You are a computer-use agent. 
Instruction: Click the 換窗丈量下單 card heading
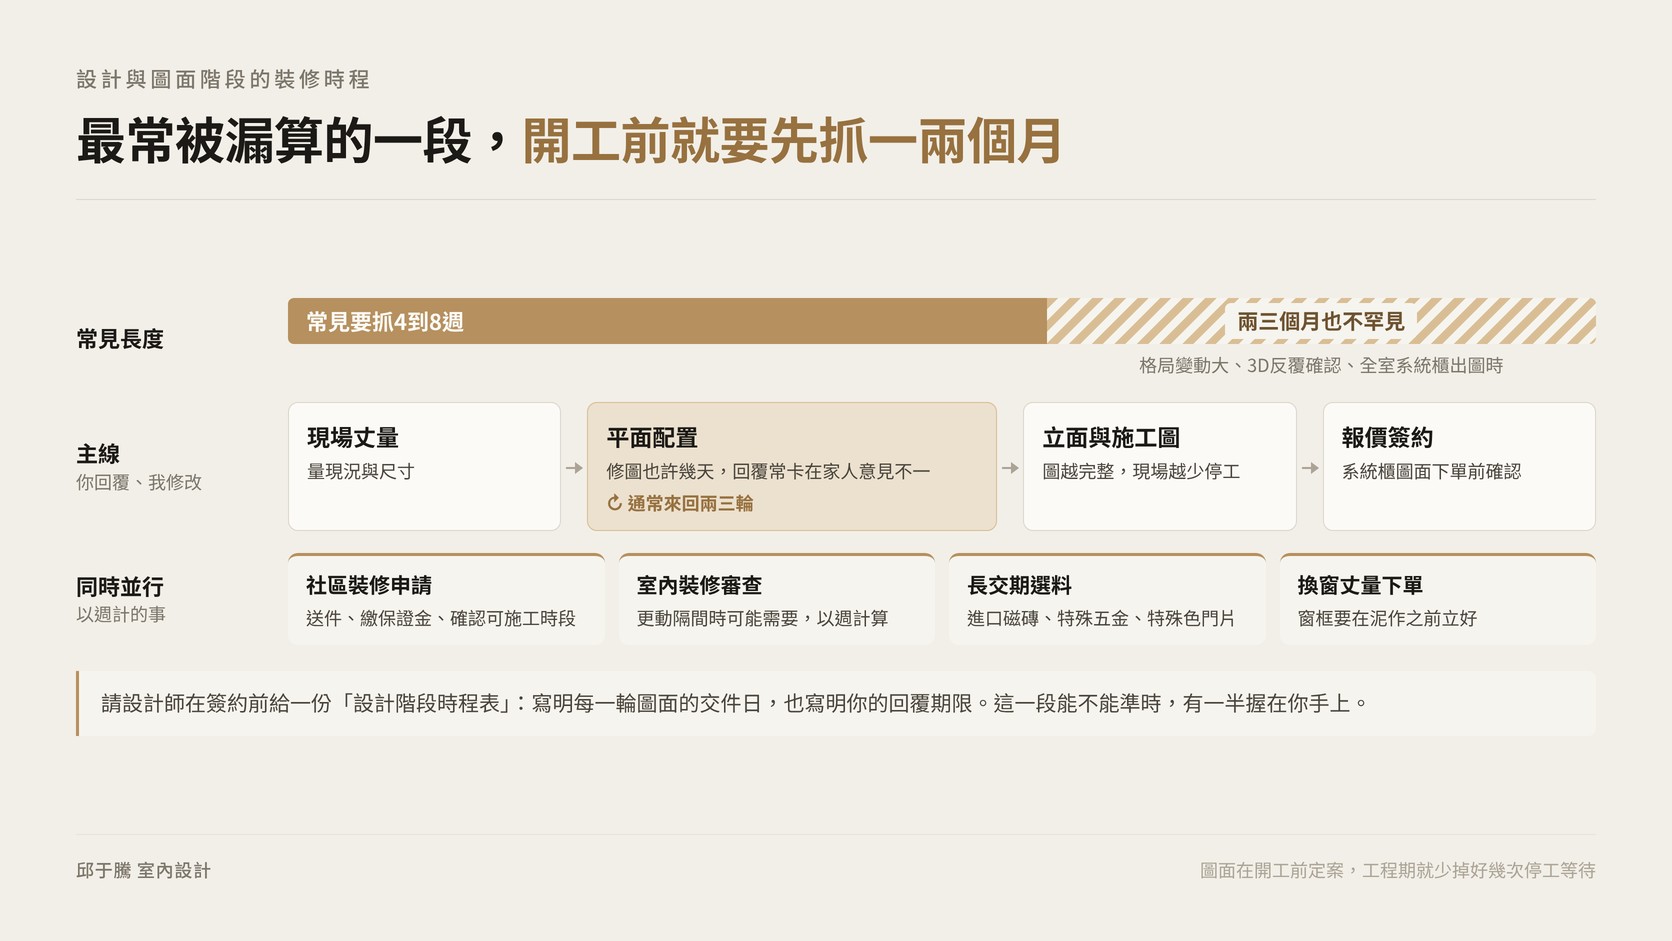tap(1360, 585)
